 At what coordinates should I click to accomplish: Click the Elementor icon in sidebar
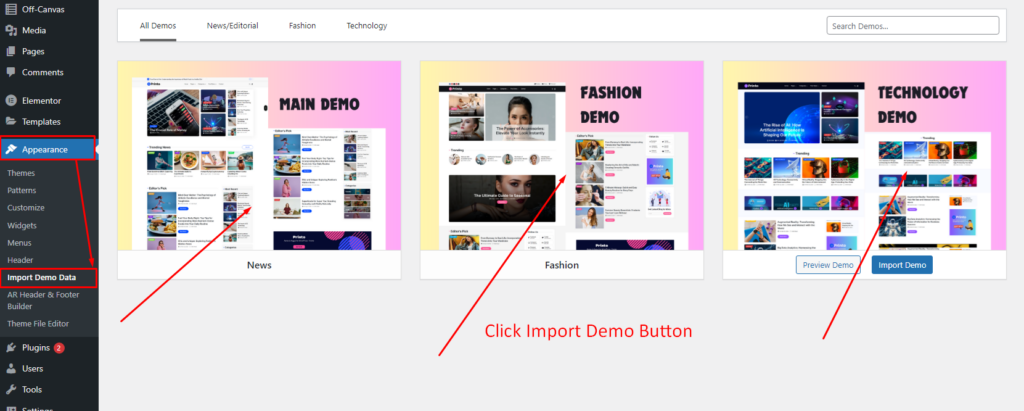click(x=10, y=100)
